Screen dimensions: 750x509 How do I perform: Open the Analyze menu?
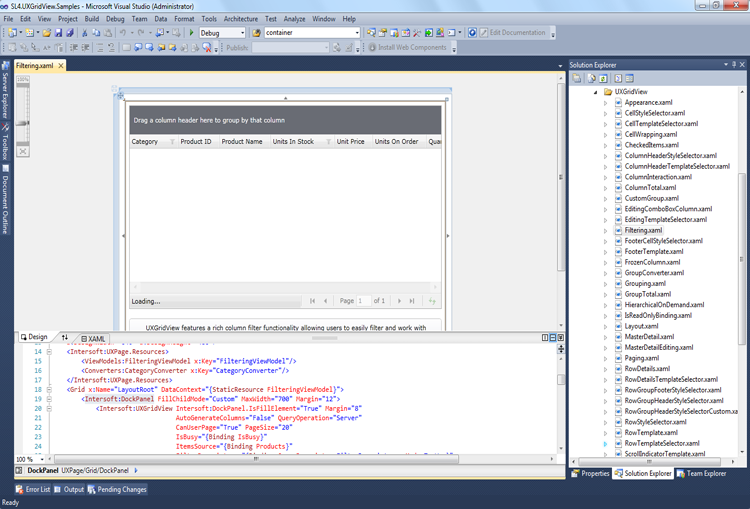click(x=294, y=19)
